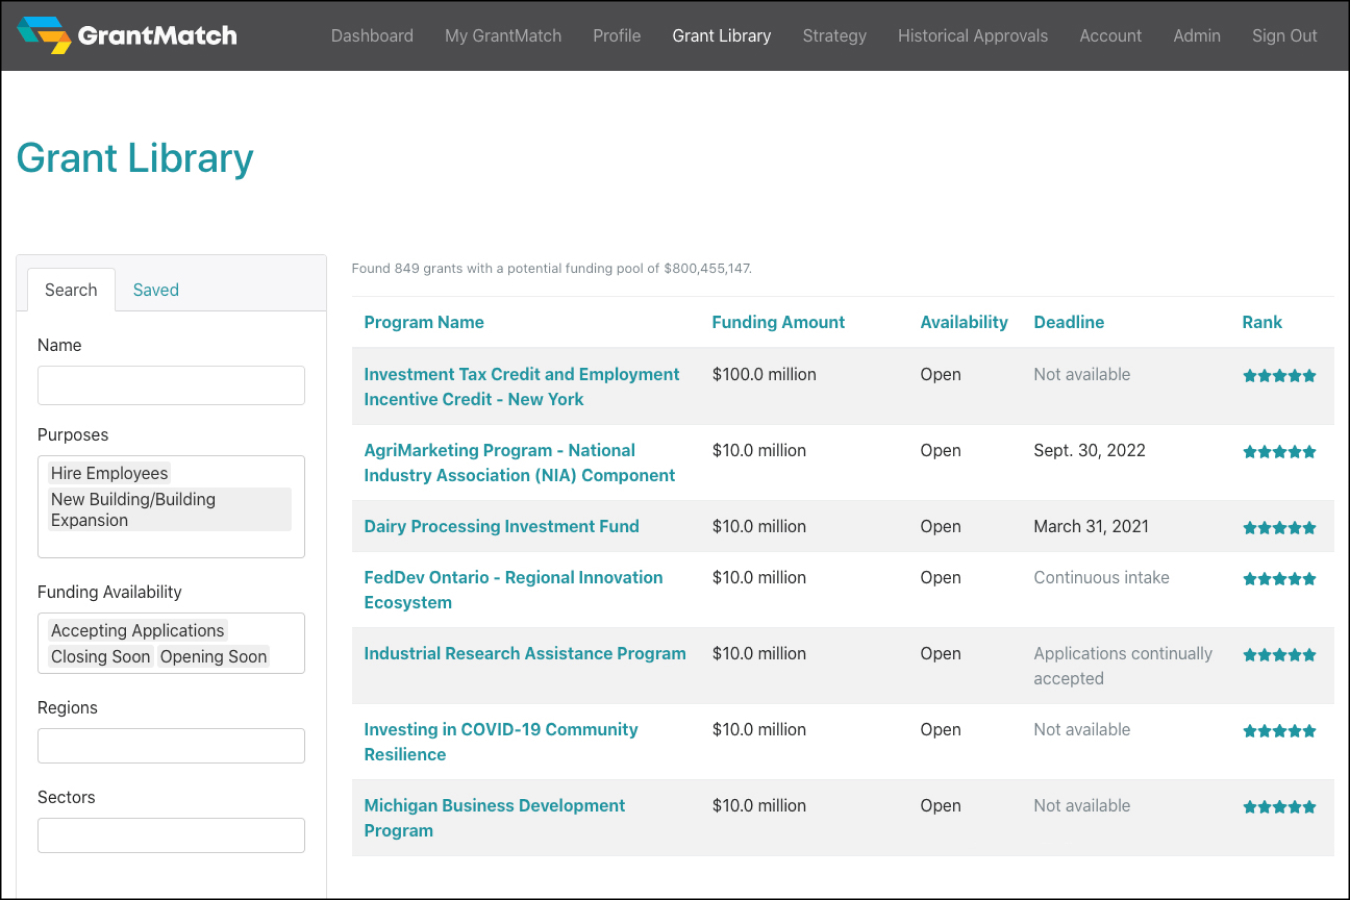Screen dimensions: 1351x900
Task: Sort the table by Funding Amount column
Action: 778,322
